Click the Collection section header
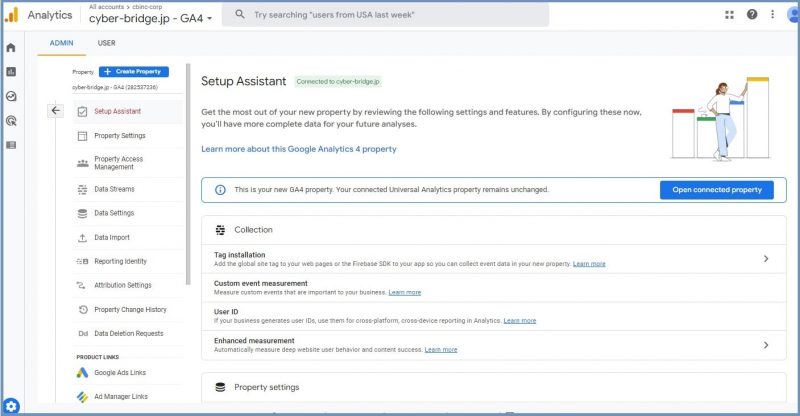The width and height of the screenshot is (800, 416). coord(493,230)
